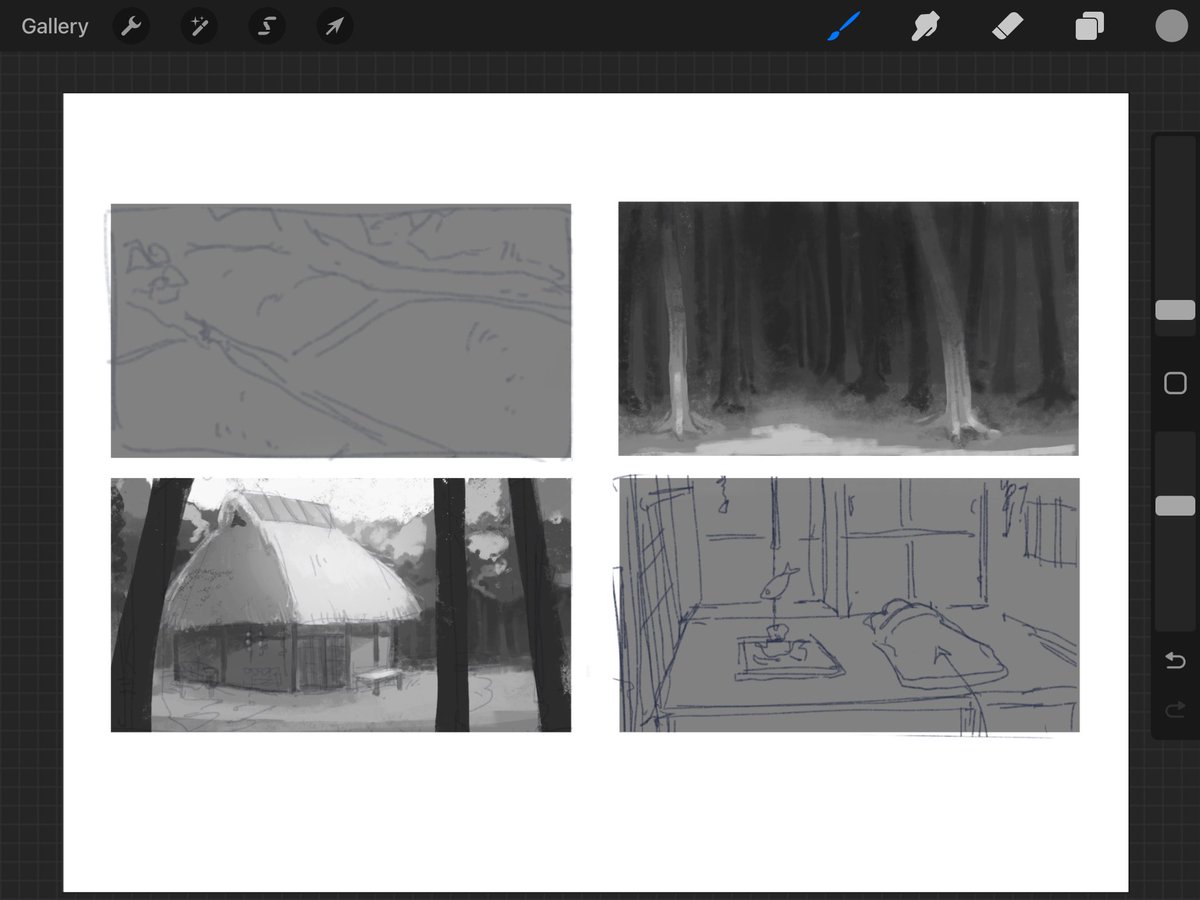Open the Layers panel
1200x900 pixels.
1089,26
